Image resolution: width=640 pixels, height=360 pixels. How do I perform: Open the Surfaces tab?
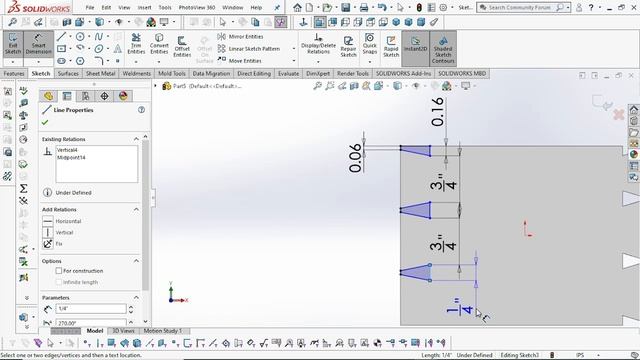(x=68, y=73)
